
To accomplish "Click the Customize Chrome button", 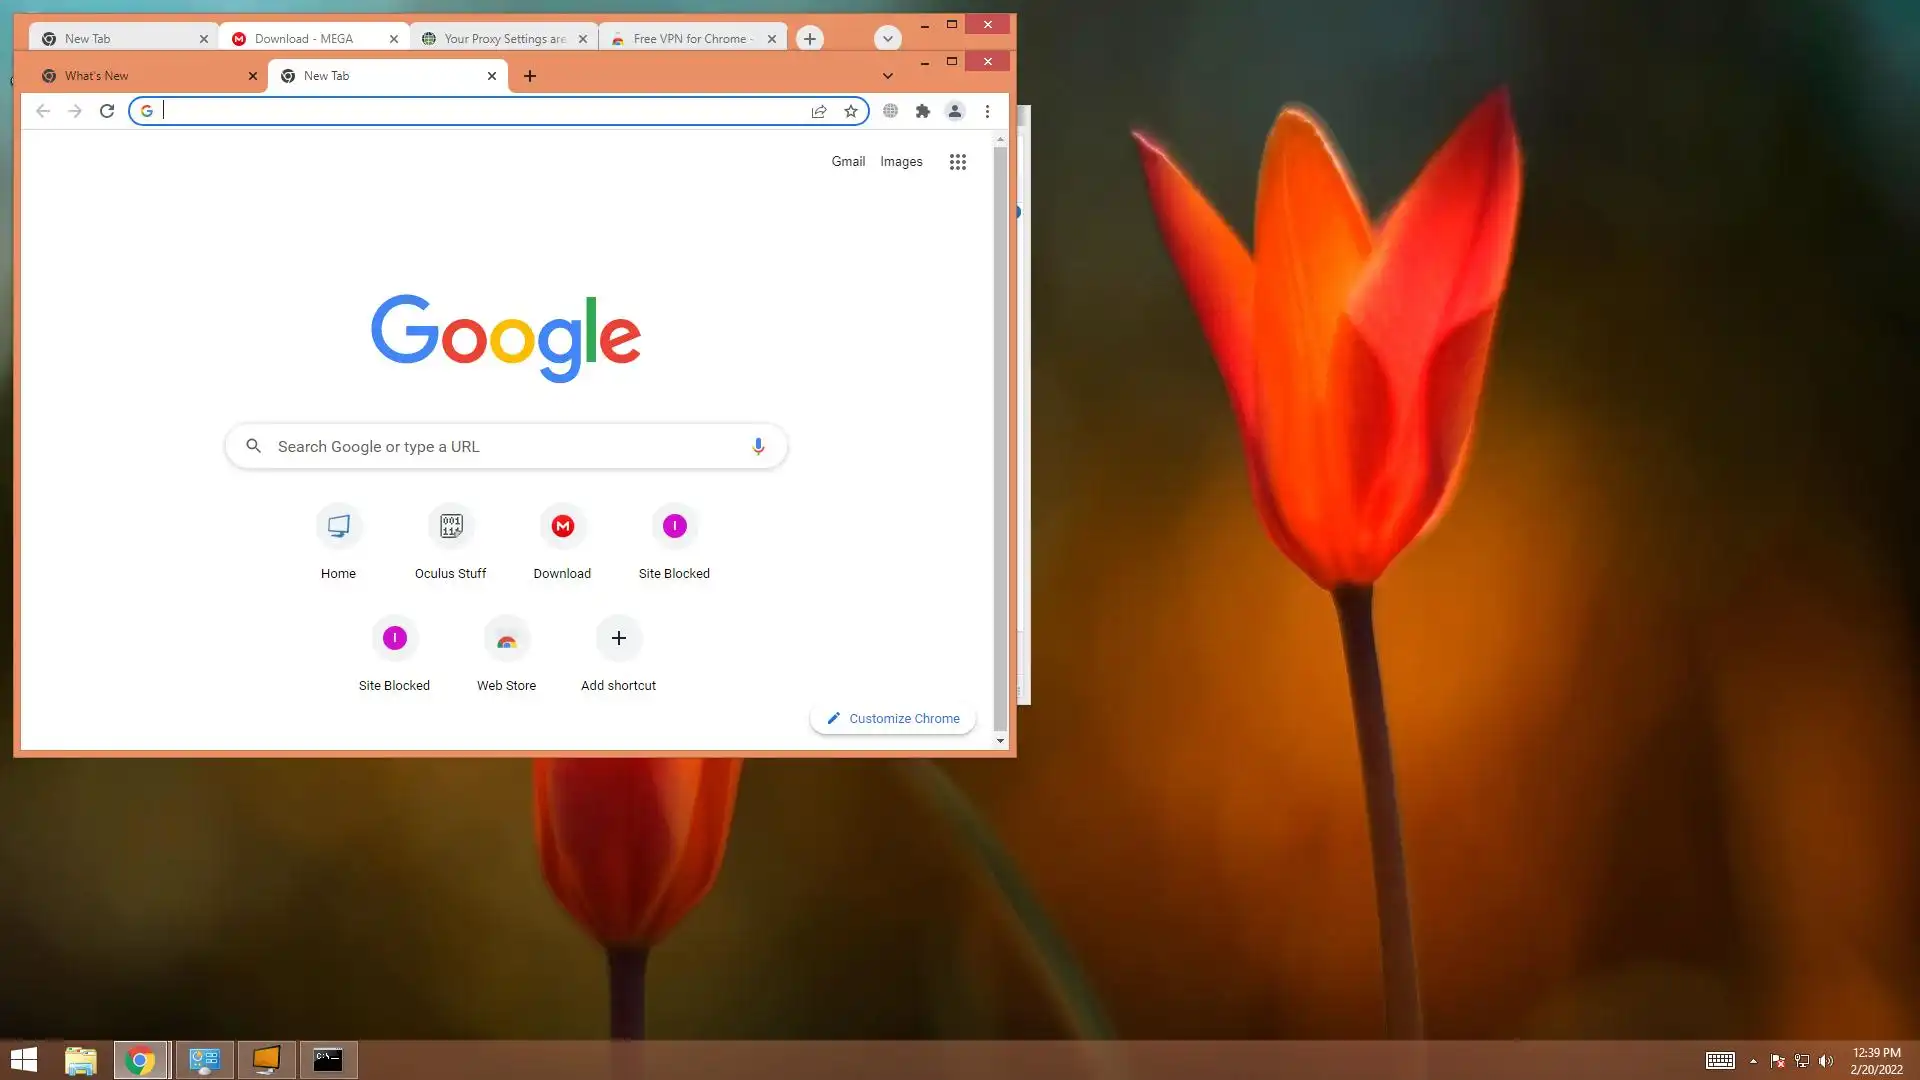I will point(893,718).
